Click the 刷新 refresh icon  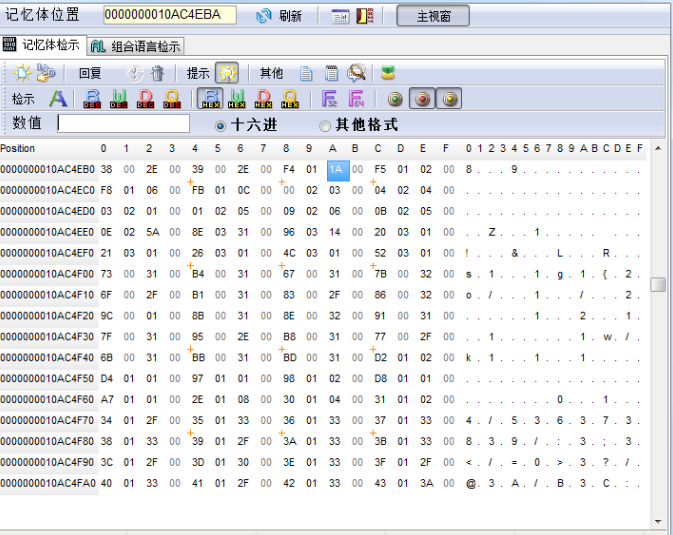click(264, 16)
